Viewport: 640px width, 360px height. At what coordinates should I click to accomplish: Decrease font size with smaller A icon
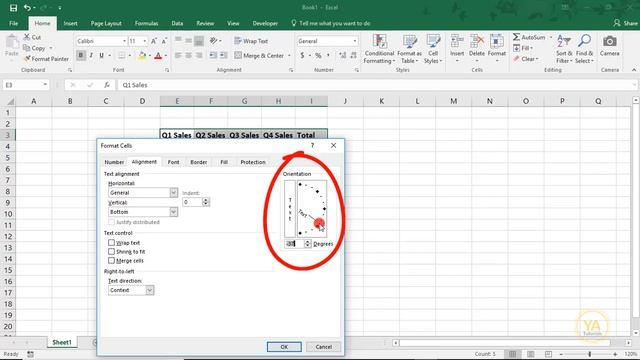pyautogui.click(x=164, y=41)
